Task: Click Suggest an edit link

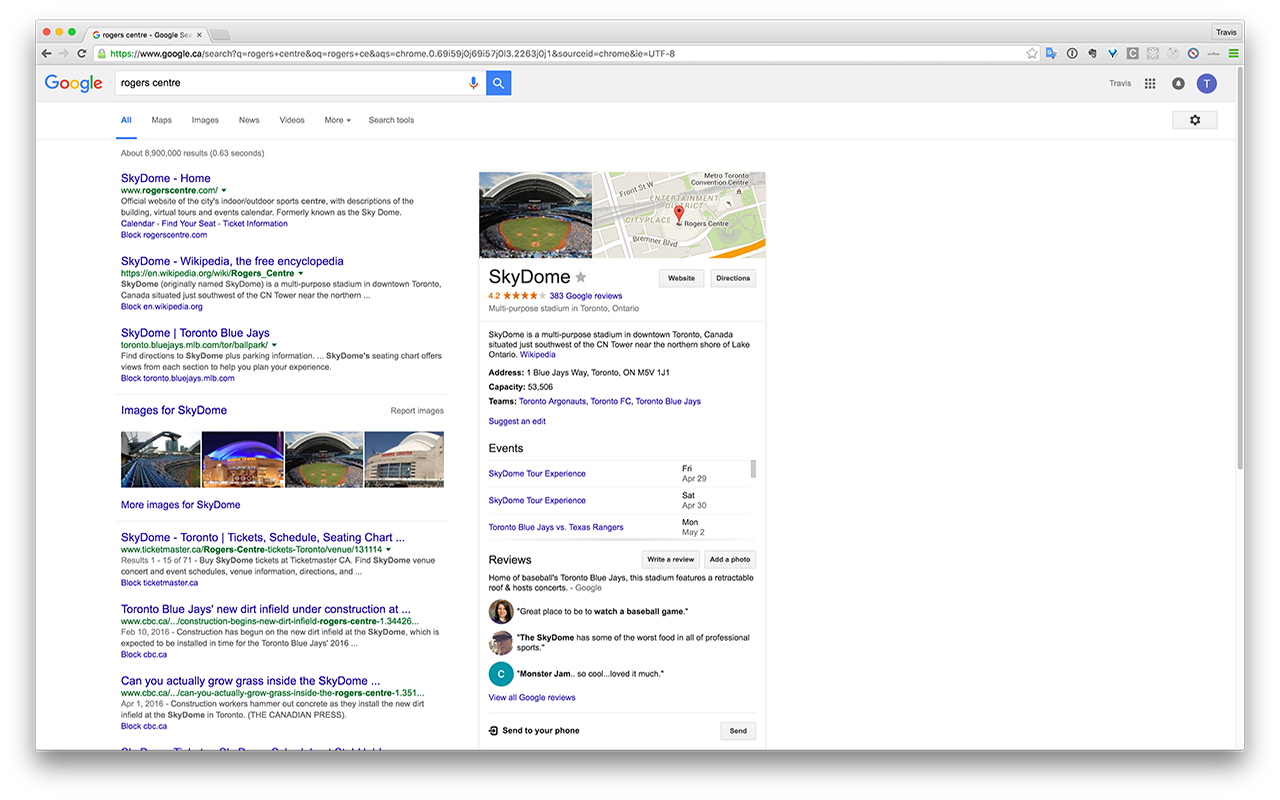Action: click(517, 421)
